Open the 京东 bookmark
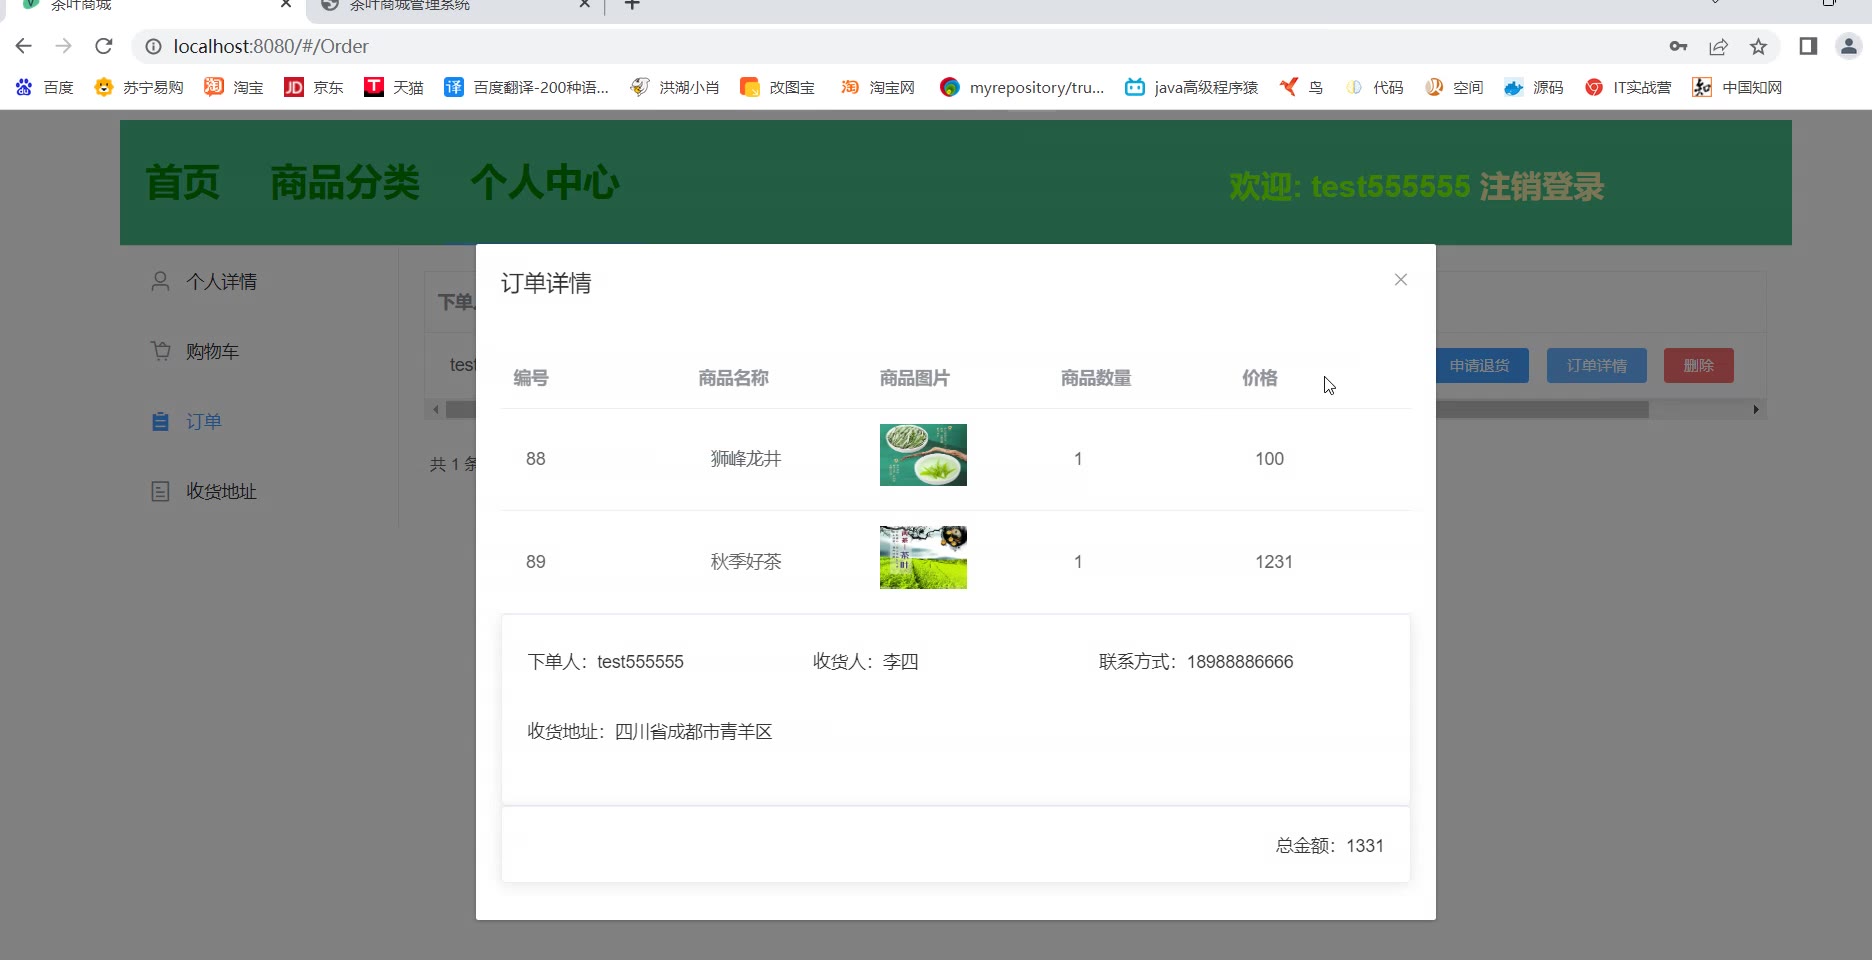1872x960 pixels. [314, 88]
